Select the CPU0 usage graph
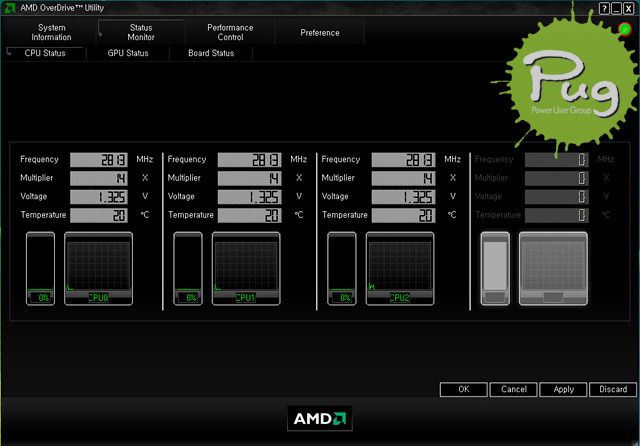 (x=98, y=268)
